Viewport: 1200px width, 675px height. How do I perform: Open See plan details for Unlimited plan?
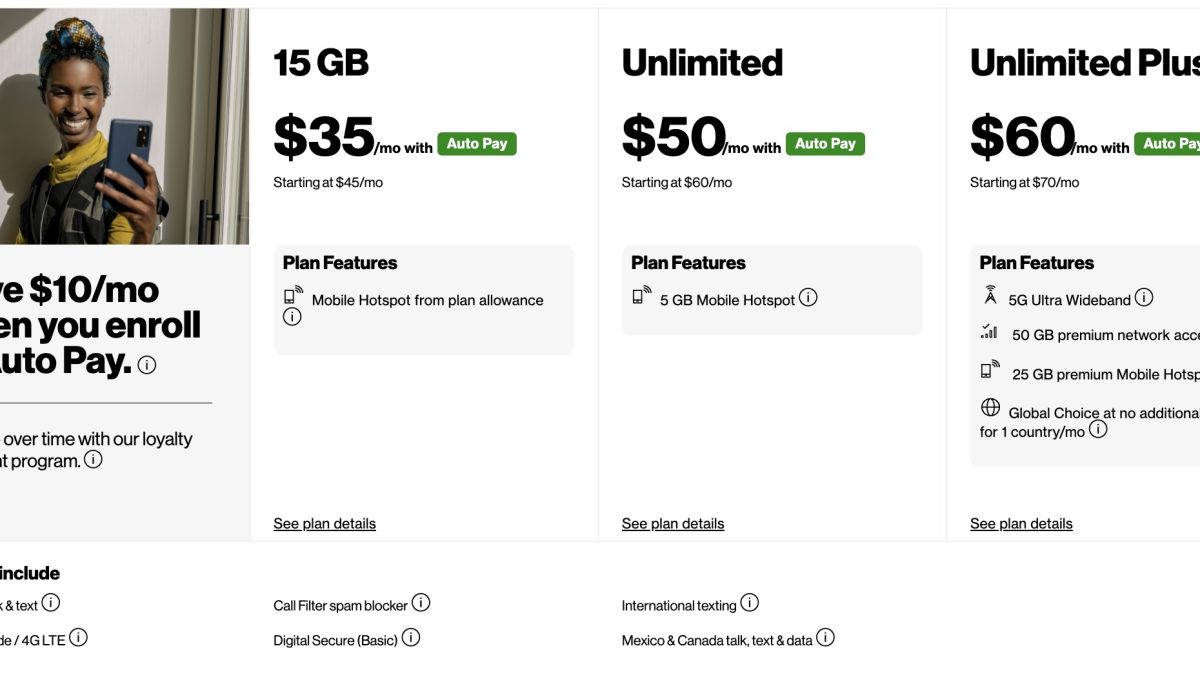coord(672,524)
